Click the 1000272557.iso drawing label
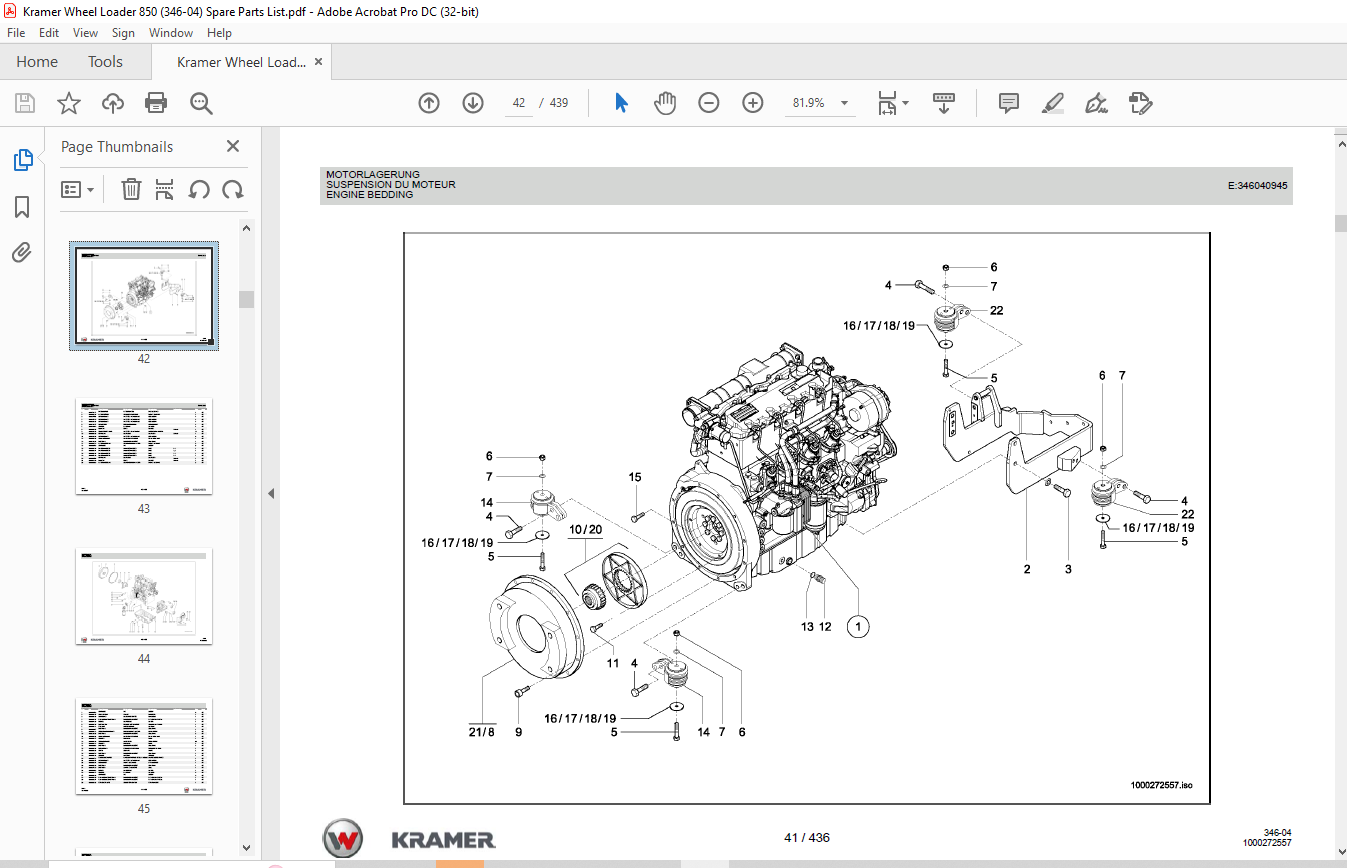Image resolution: width=1347 pixels, height=868 pixels. [x=1161, y=785]
